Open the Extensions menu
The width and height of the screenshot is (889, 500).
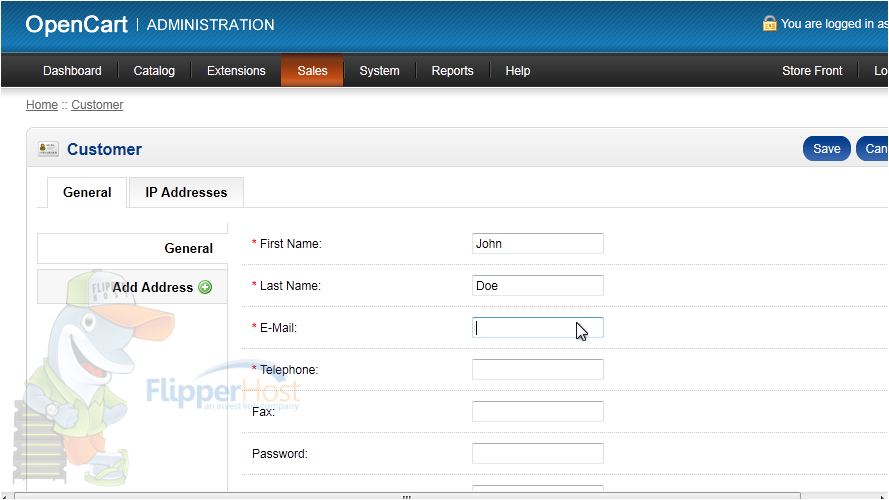point(236,71)
